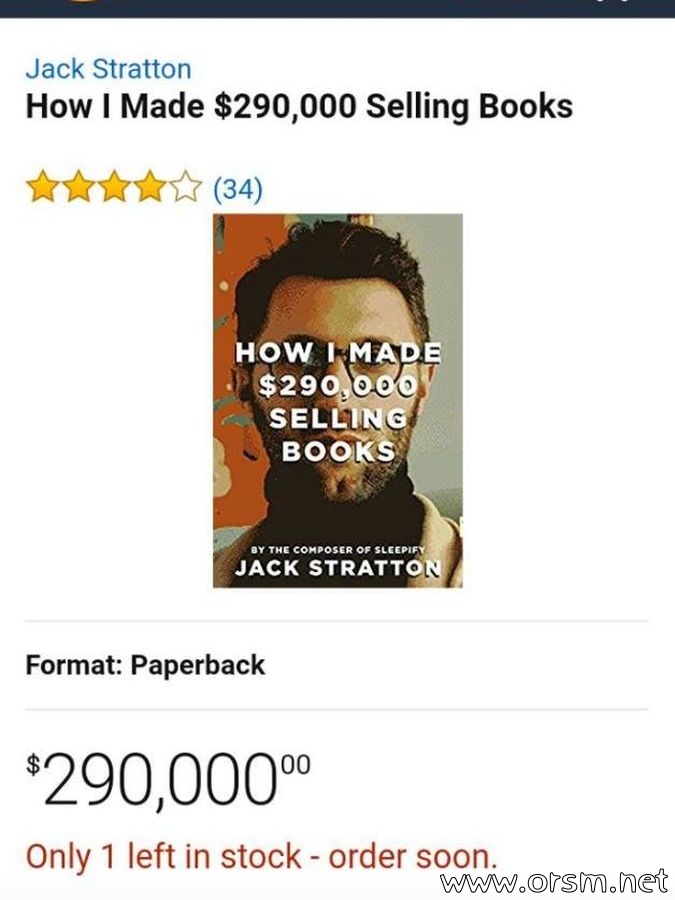The image size is (675, 900).
Task: Click the dollar sign beside the price
Action: click(x=33, y=764)
